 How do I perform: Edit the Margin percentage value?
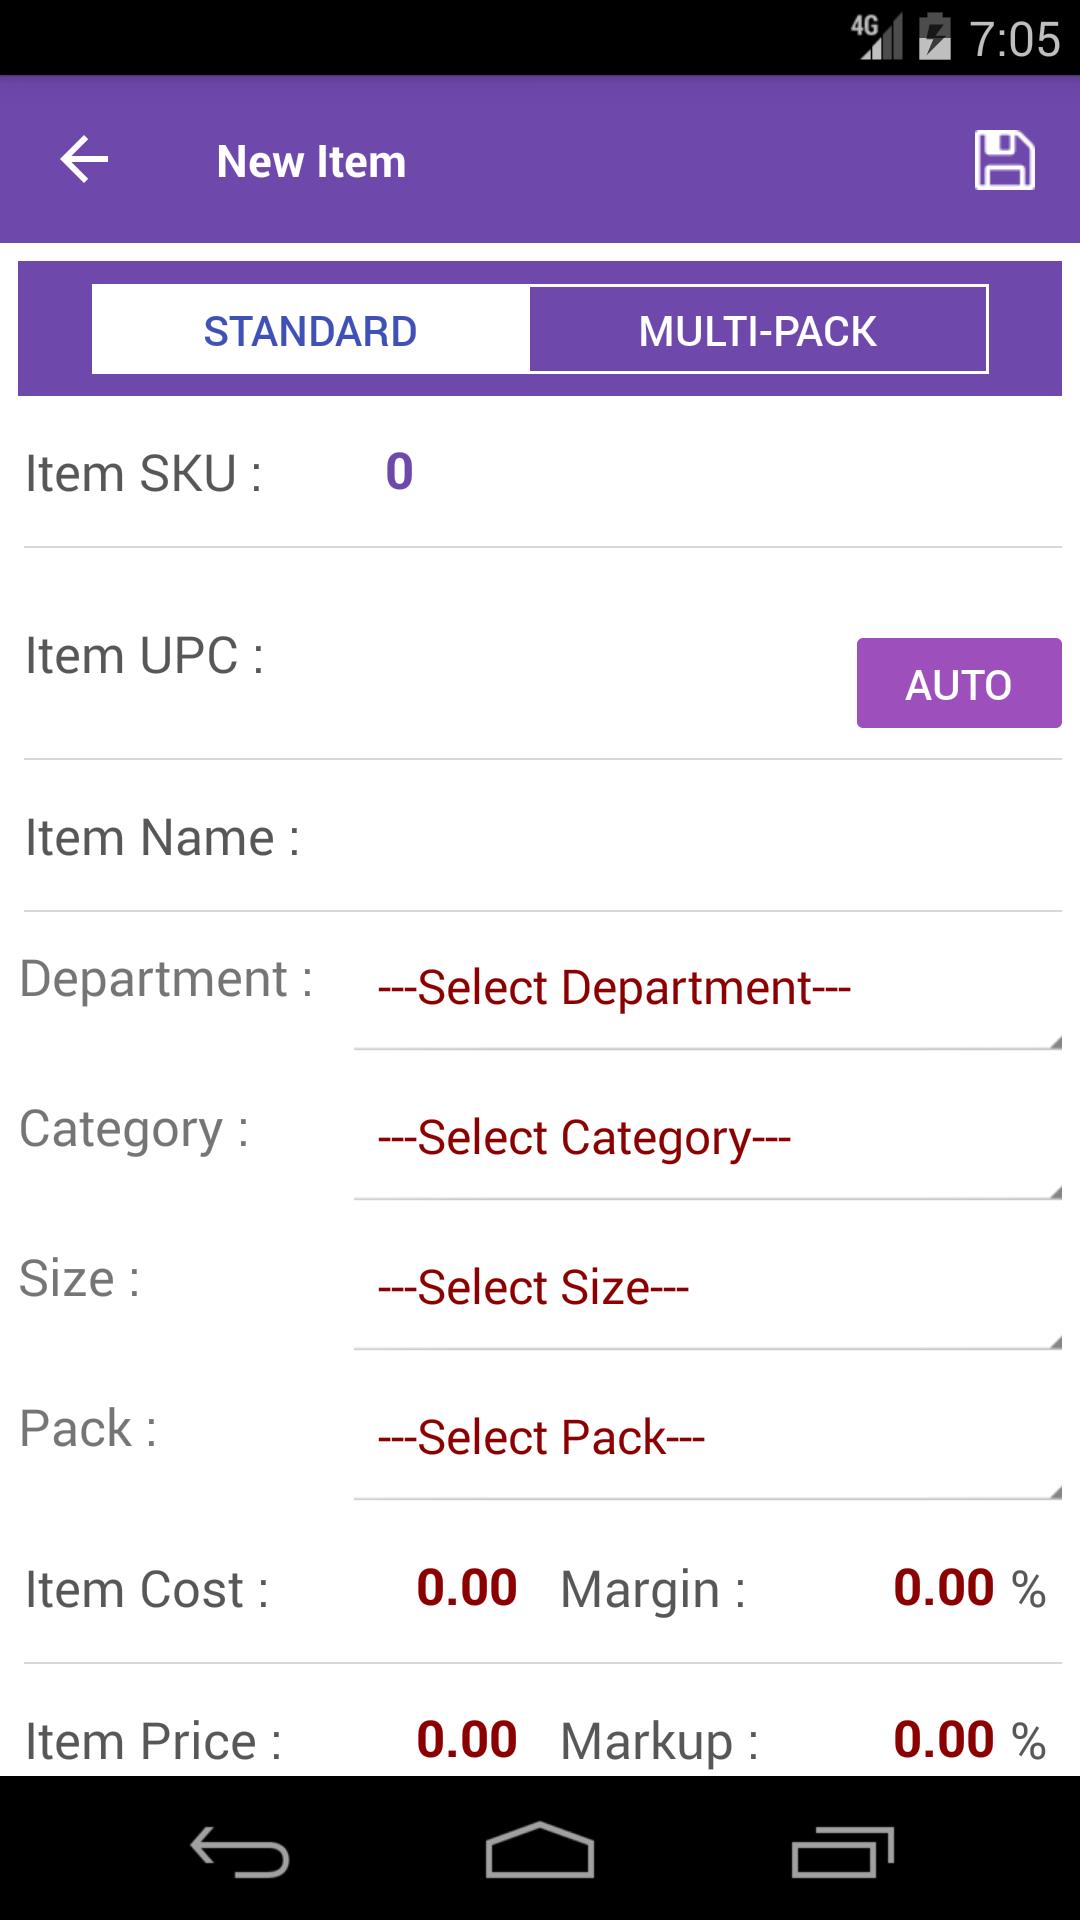943,1588
